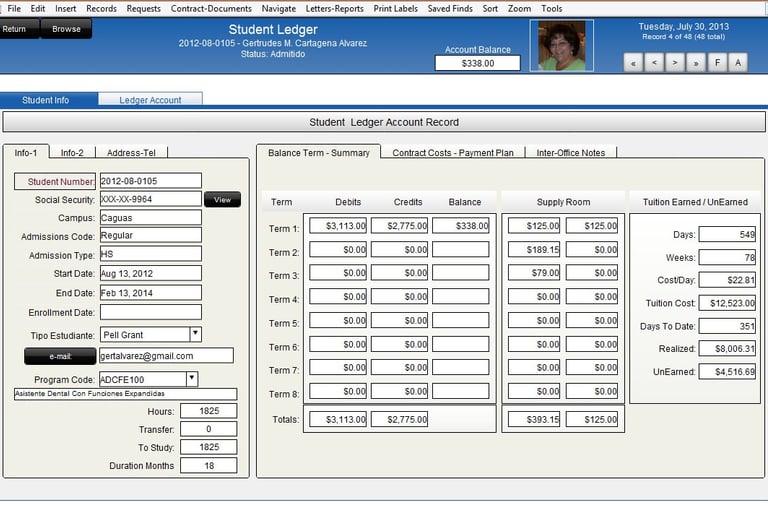Click the Browse button
The width and height of the screenshot is (768, 513).
tap(66, 29)
